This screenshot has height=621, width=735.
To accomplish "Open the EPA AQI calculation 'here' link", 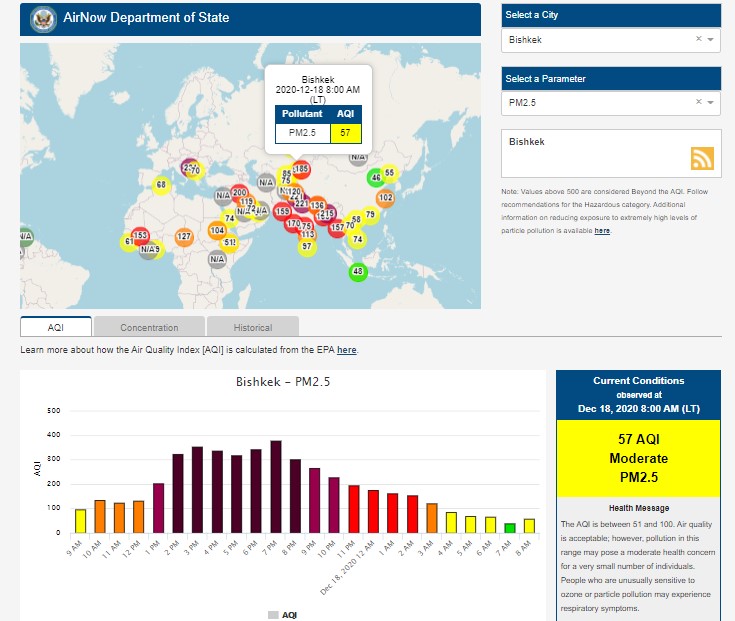I will coord(346,350).
